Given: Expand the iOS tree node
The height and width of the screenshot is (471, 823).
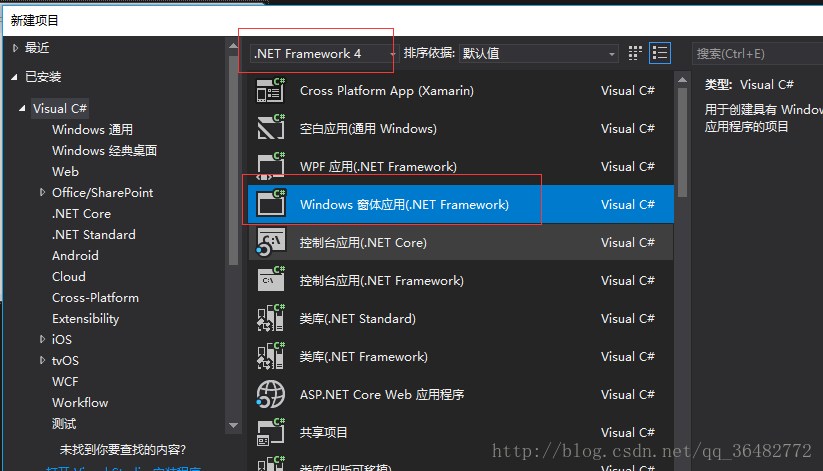Looking at the screenshot, I should pyautogui.click(x=43, y=339).
